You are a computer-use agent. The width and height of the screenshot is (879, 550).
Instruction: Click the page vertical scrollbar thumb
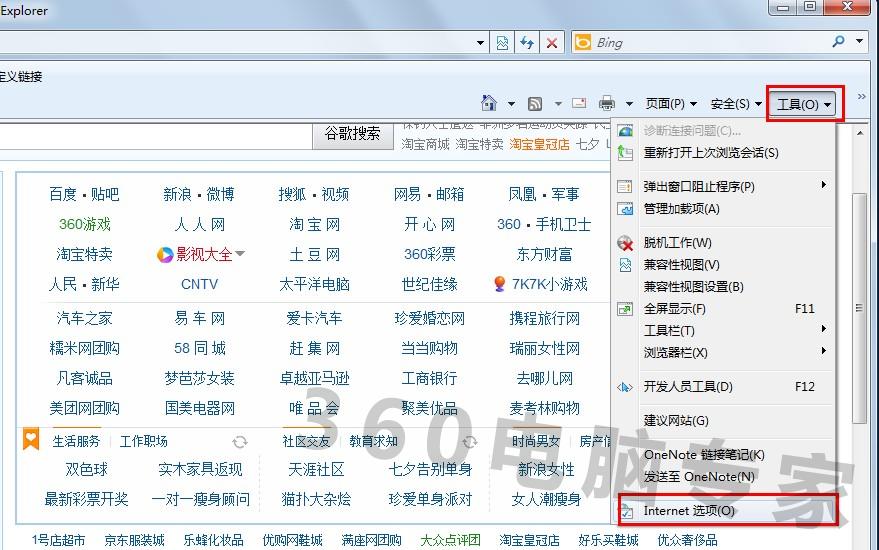pos(859,308)
